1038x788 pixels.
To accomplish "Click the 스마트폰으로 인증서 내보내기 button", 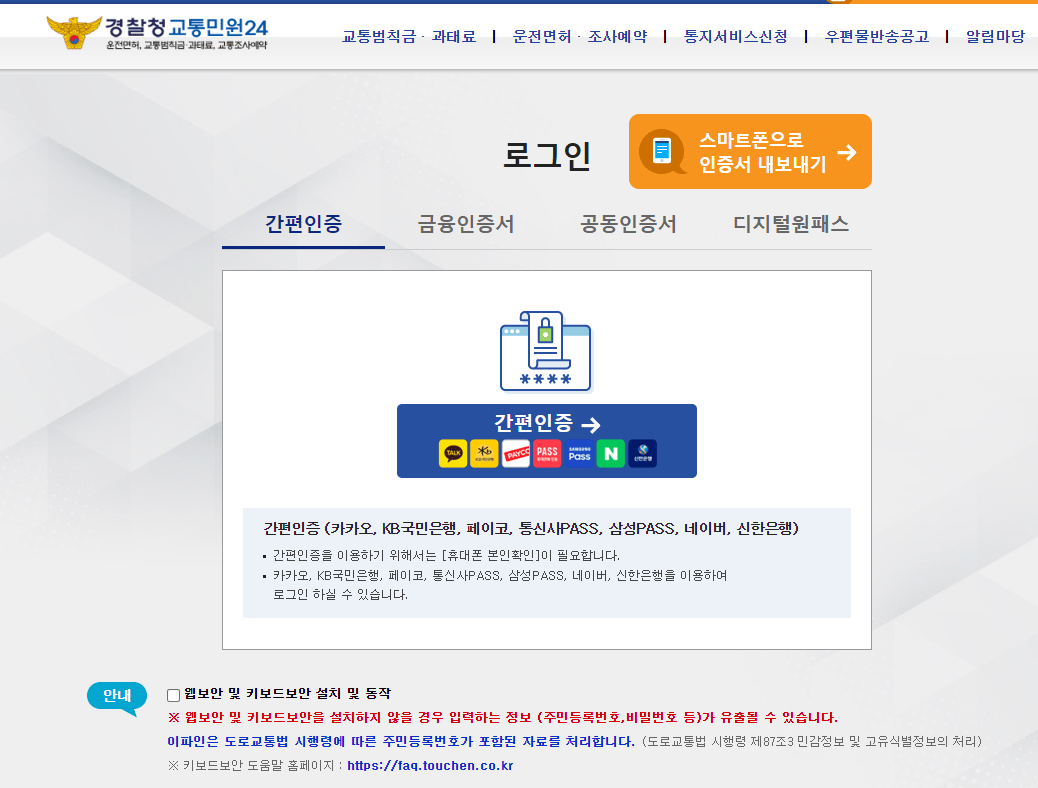I will [750, 152].
